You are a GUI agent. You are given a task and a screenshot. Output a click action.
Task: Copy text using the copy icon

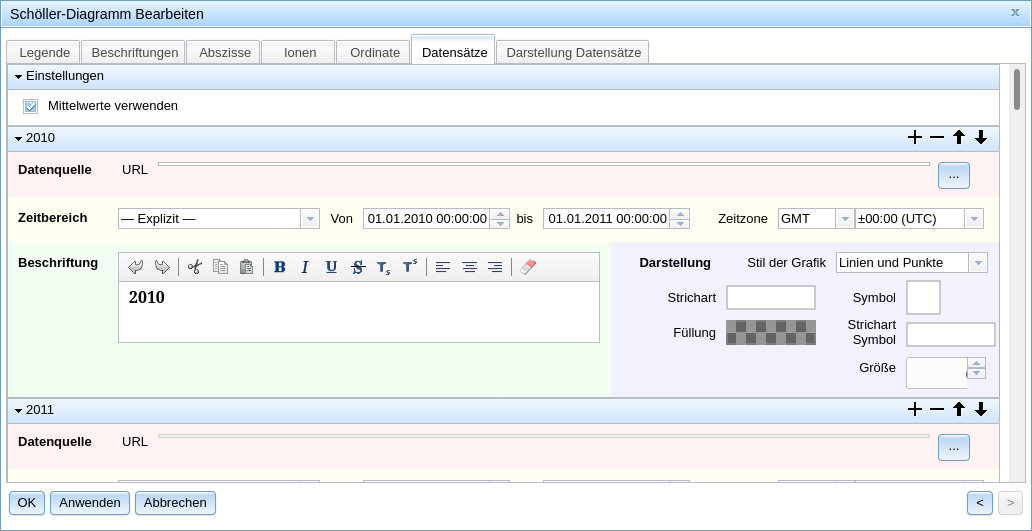(220, 267)
